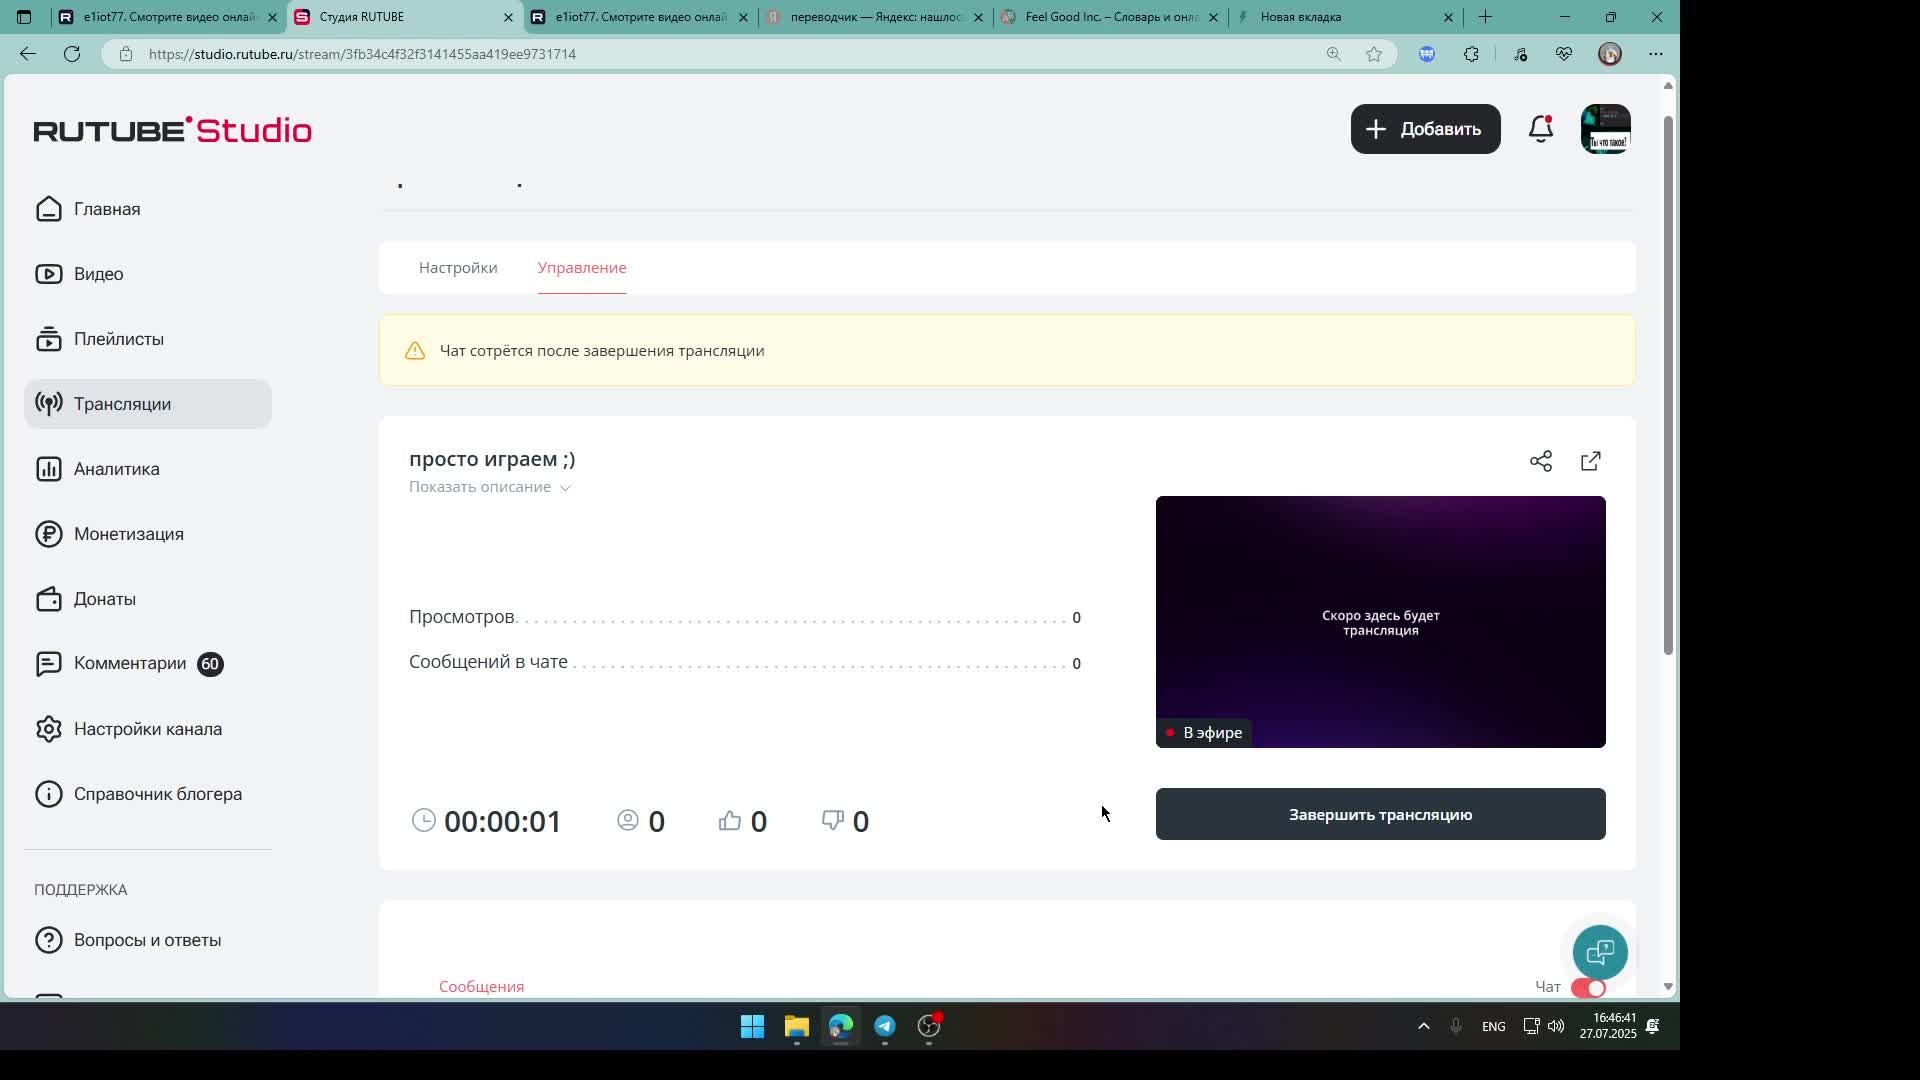Switch to Настройки tab
The width and height of the screenshot is (1920, 1080).
(458, 268)
